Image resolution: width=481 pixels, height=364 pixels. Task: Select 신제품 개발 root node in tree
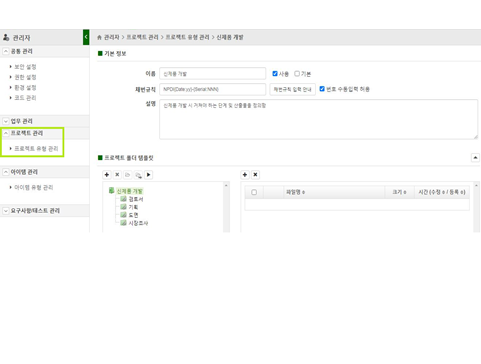coord(130,191)
